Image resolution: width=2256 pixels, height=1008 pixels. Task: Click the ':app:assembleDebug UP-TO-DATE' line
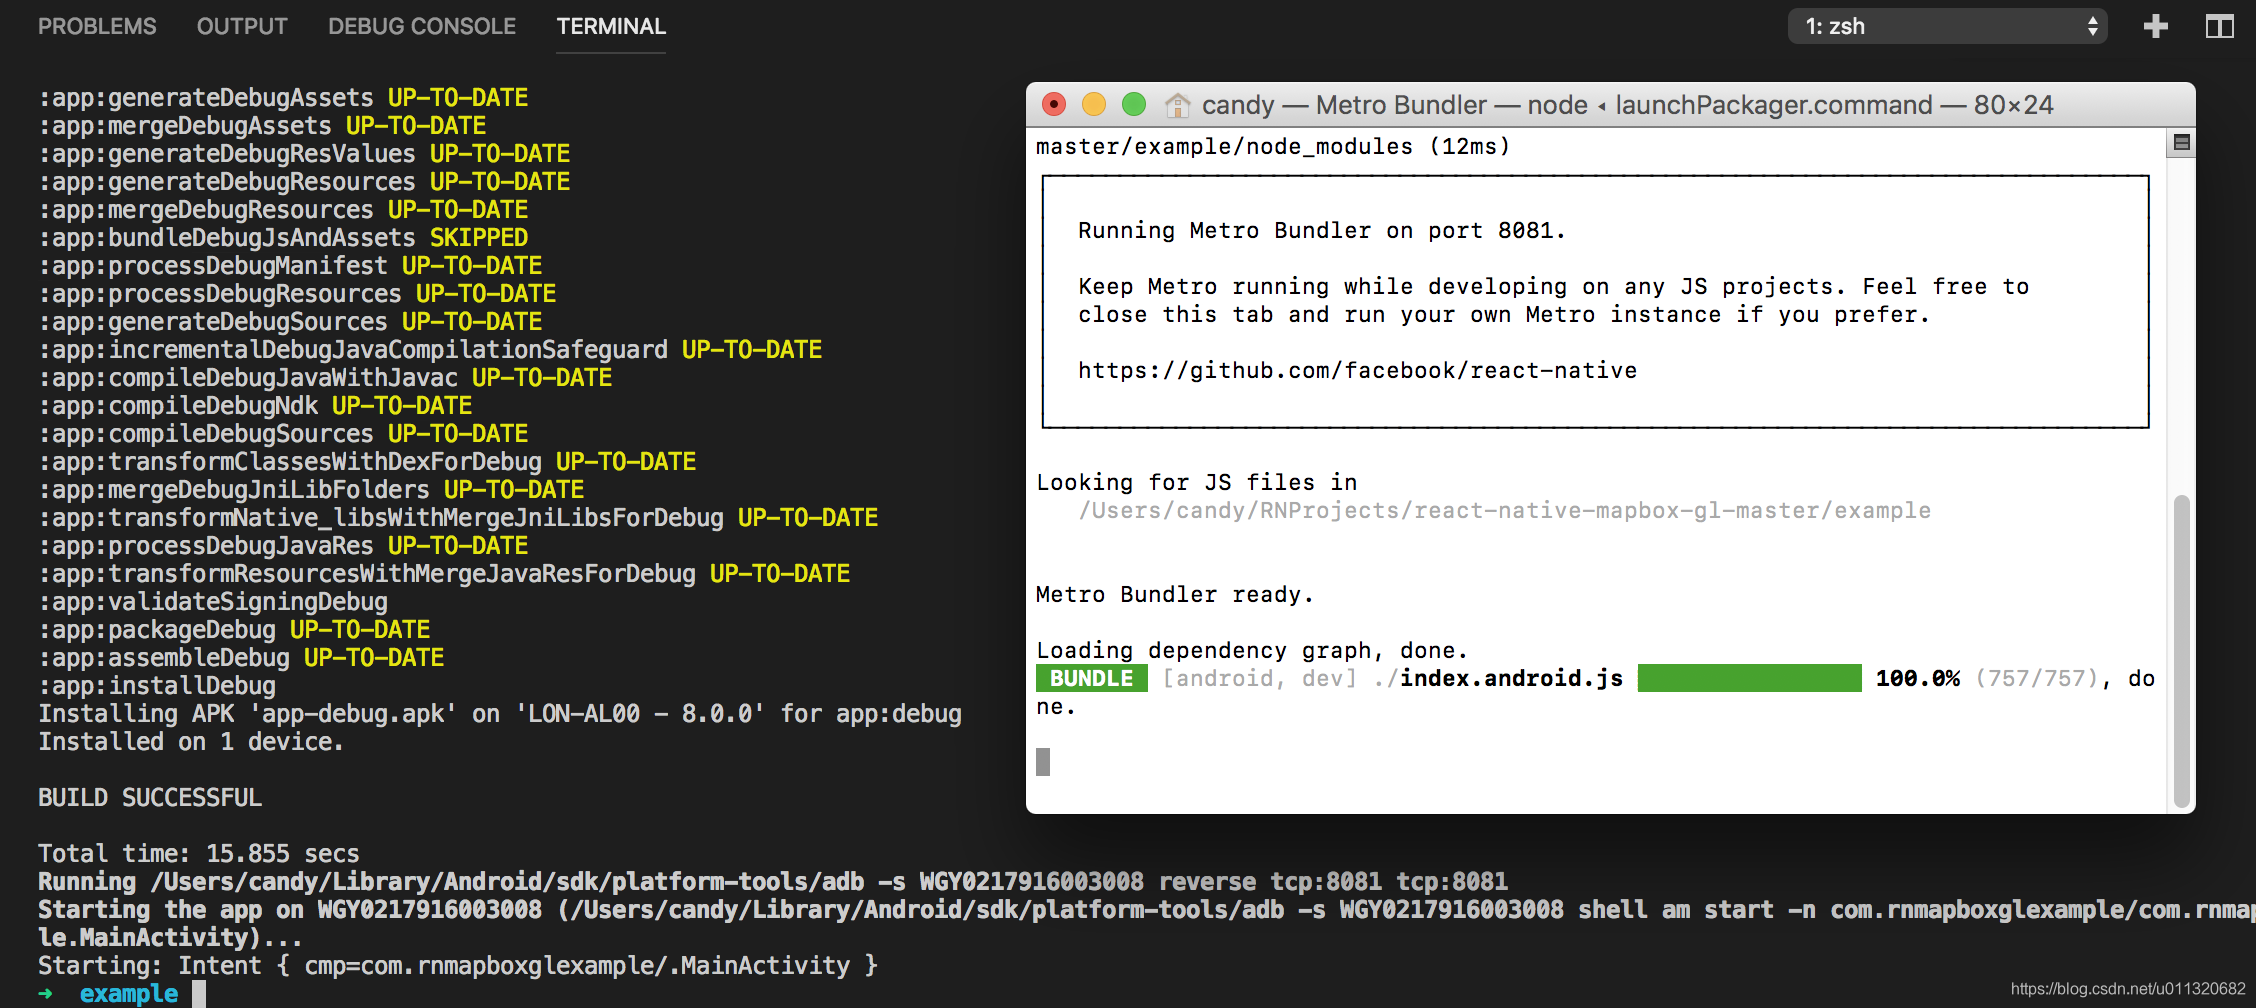[x=241, y=658]
